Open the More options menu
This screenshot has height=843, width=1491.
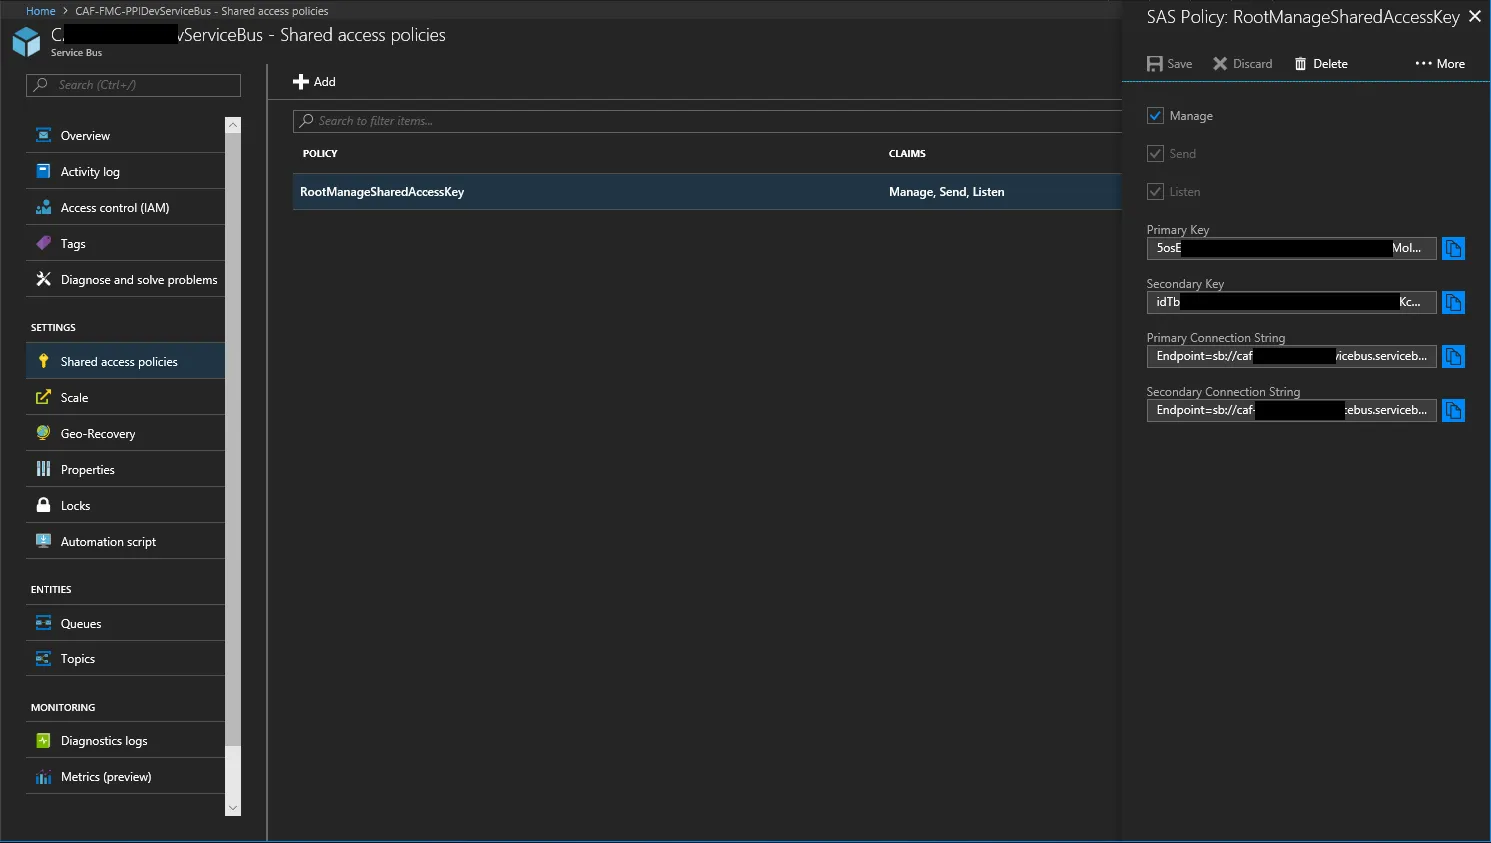point(1440,63)
